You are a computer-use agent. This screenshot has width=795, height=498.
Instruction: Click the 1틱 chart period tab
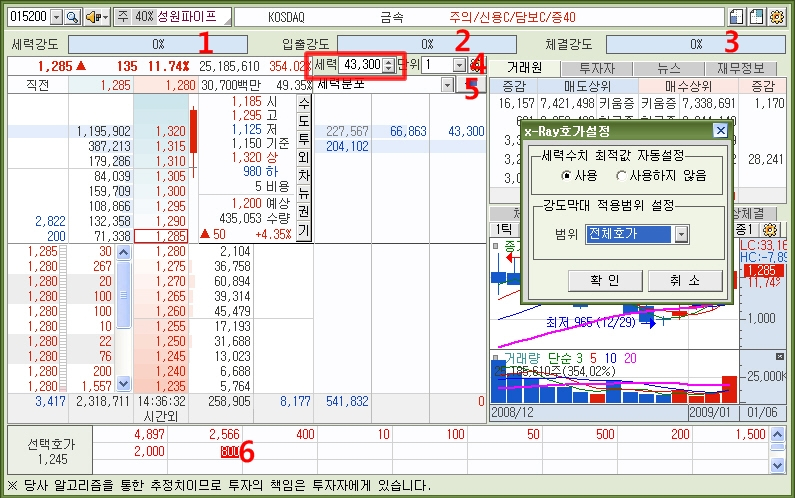point(503,229)
